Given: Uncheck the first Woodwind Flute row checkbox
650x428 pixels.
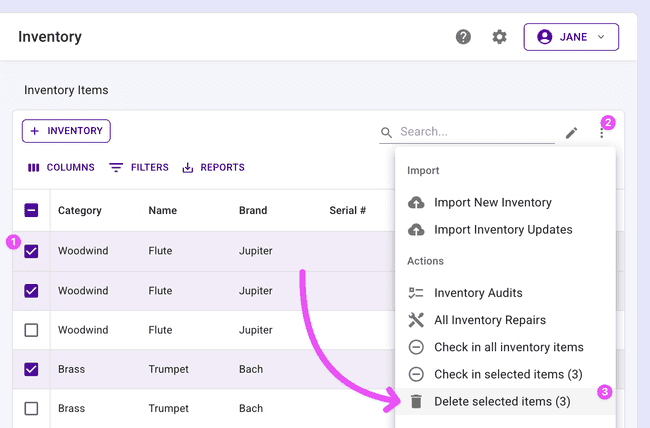Looking at the screenshot, I should pyautogui.click(x=31, y=251).
